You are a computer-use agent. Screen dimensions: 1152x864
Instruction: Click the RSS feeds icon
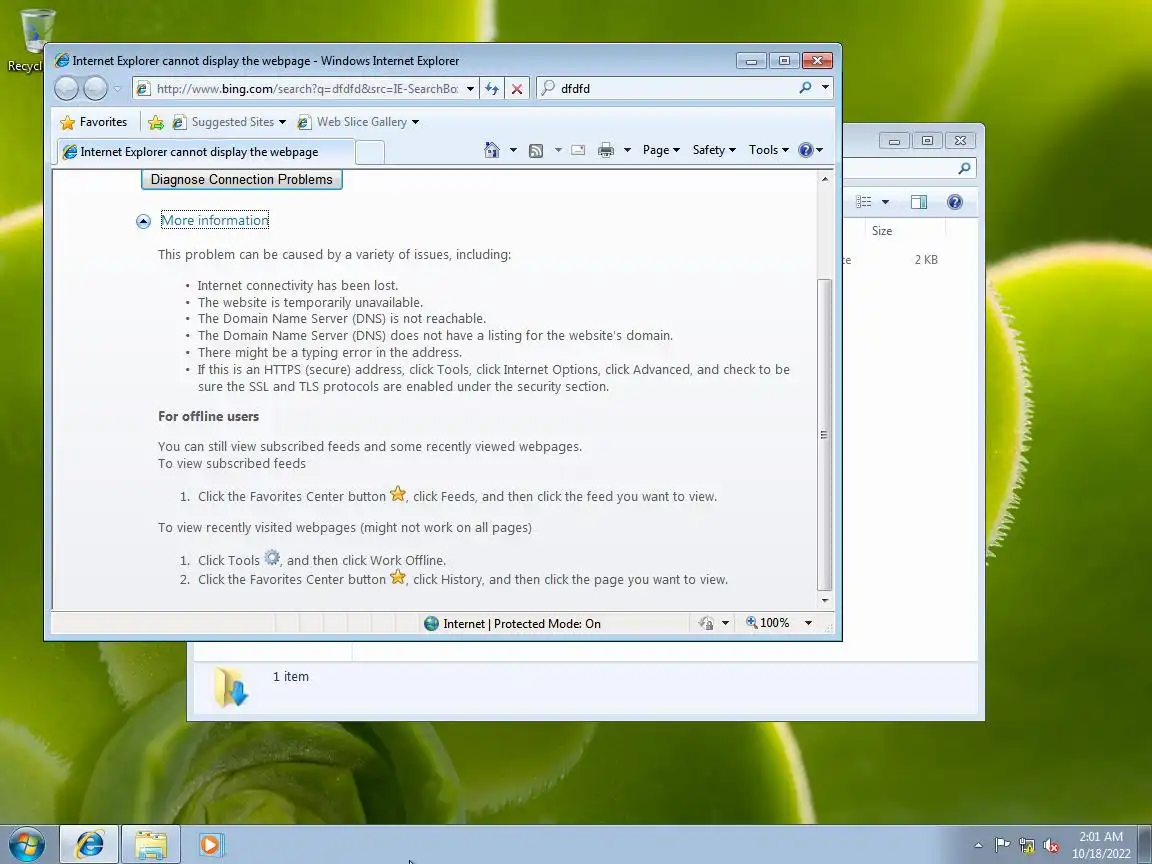[x=536, y=151]
